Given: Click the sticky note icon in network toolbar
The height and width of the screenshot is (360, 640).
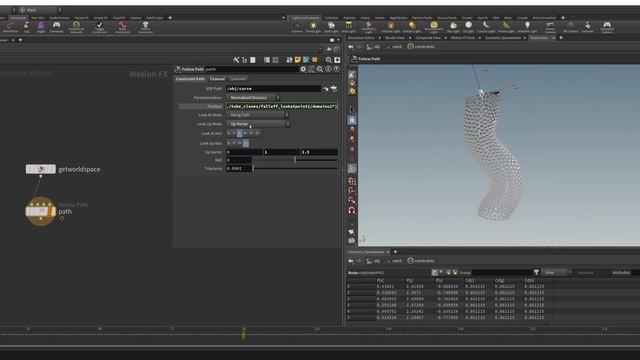Looking at the screenshot, I should (298, 60).
